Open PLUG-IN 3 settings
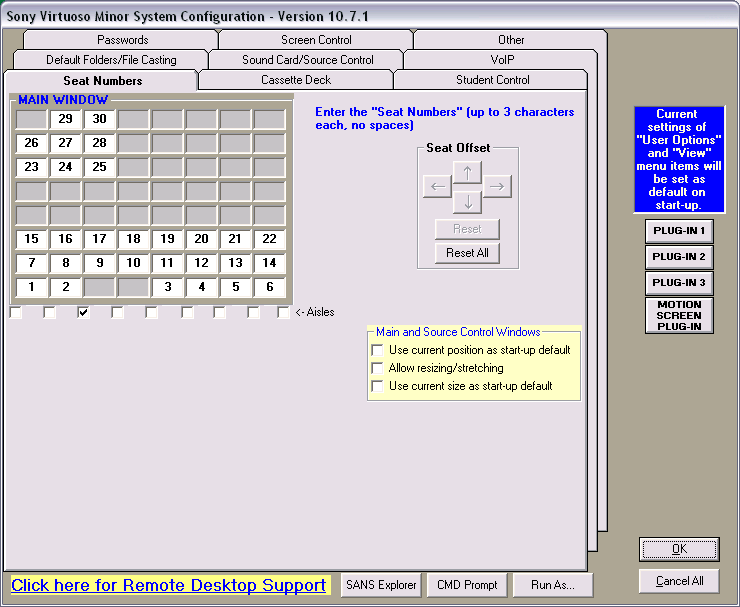This screenshot has height=607, width=740. coord(679,283)
